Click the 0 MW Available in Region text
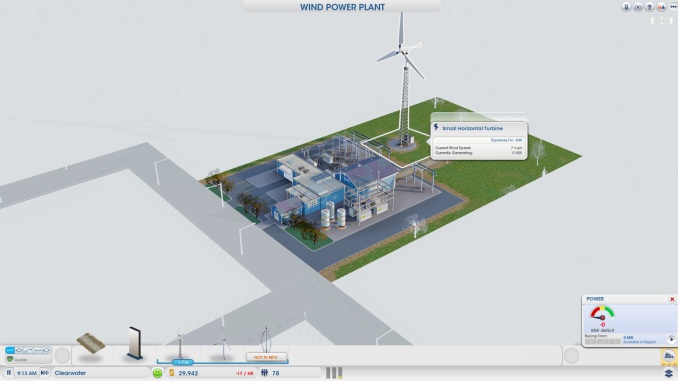Image resolution: width=678 pixels, height=381 pixels. coord(639,339)
